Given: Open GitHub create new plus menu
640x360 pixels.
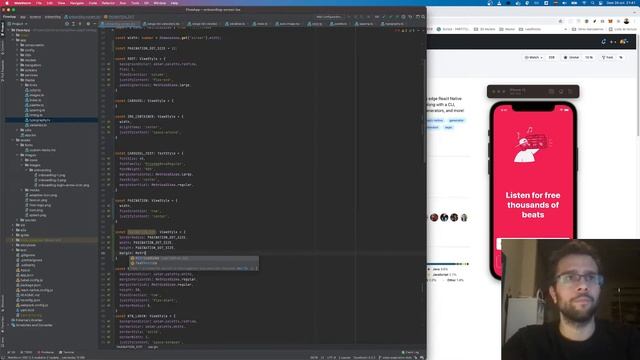Looking at the screenshot, I should (x=612, y=42).
